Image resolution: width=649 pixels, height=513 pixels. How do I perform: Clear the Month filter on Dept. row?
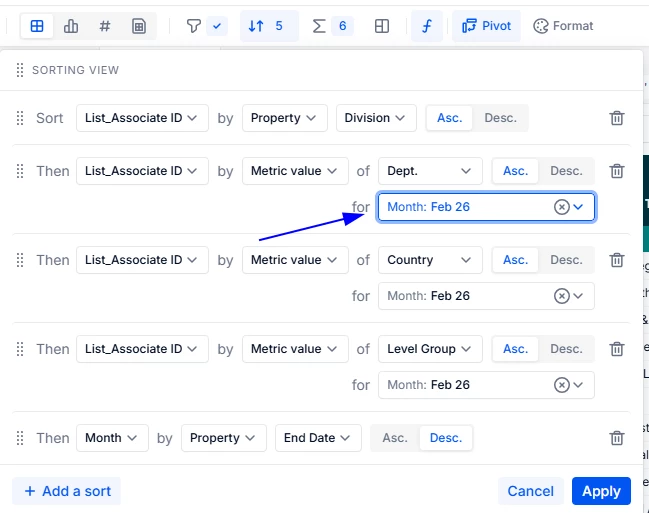tap(561, 207)
